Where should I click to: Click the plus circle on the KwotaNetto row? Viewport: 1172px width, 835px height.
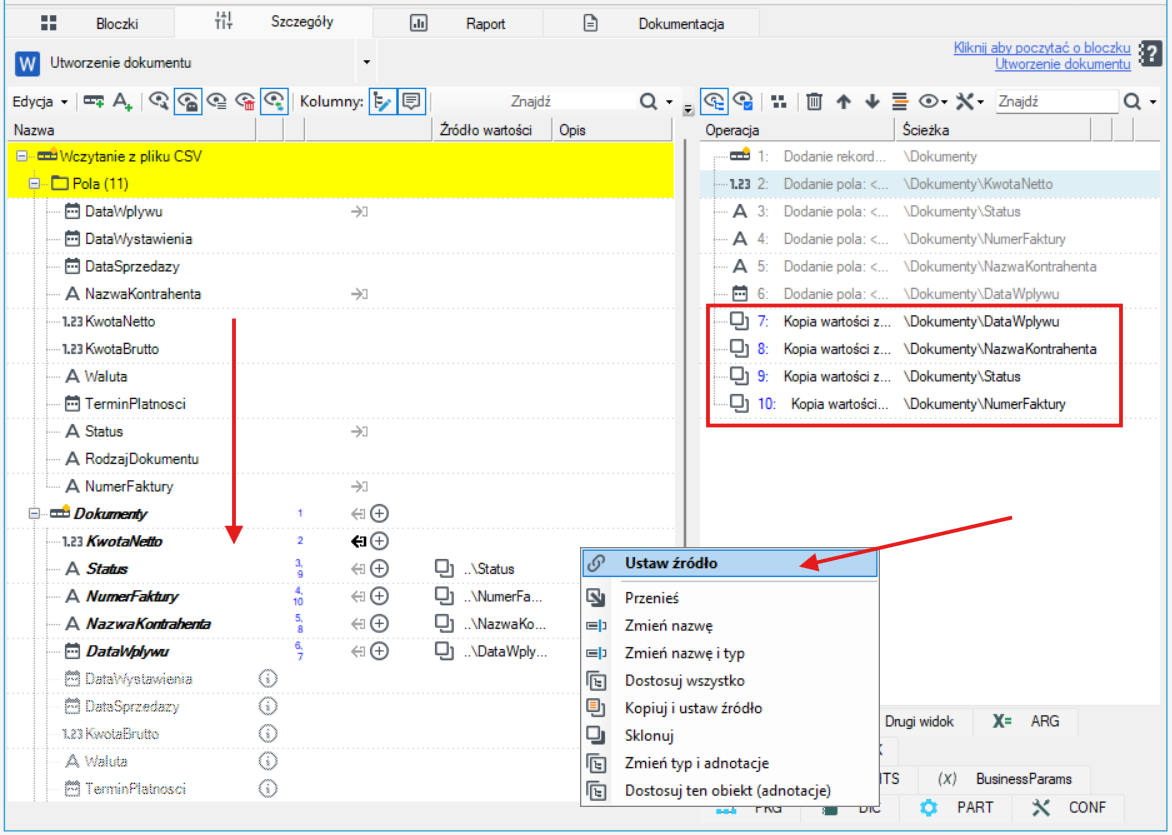coord(380,541)
